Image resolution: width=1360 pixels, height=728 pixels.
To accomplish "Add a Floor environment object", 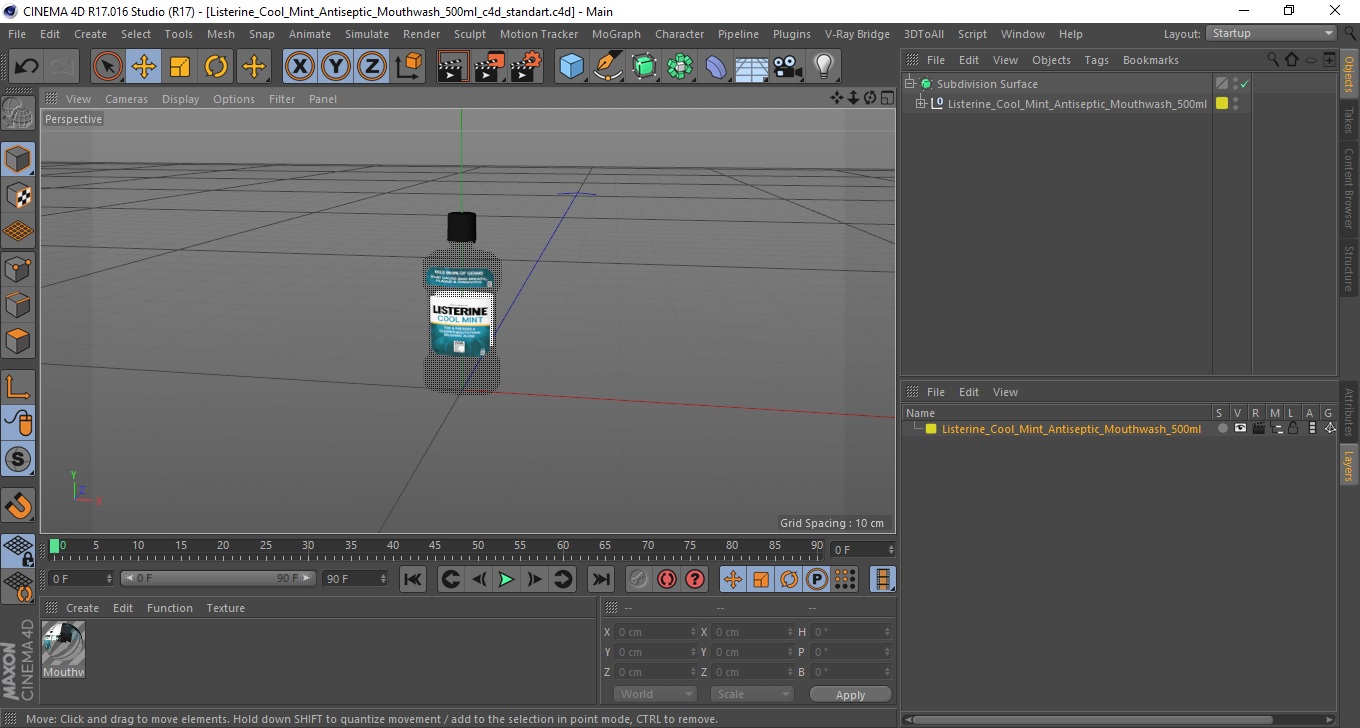I will click(x=752, y=67).
